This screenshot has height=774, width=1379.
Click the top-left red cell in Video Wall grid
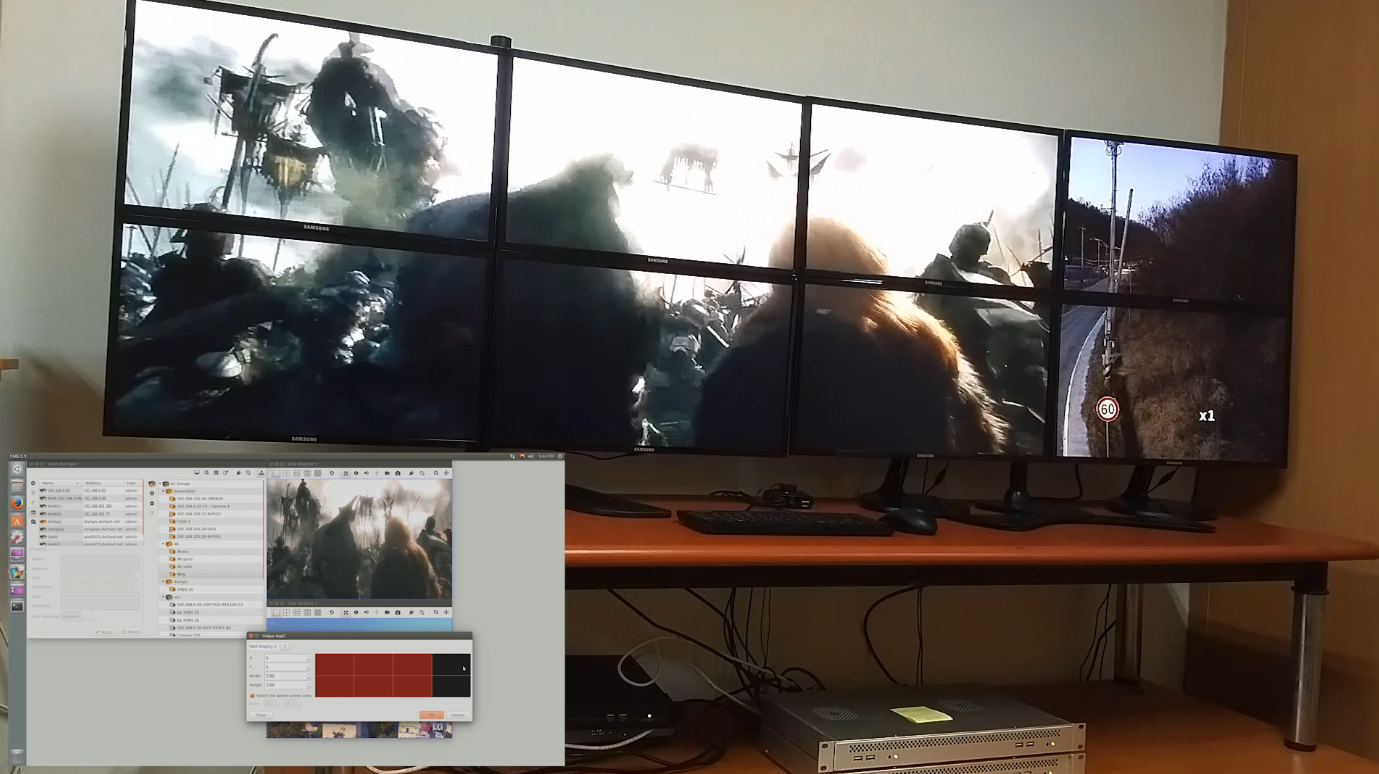(x=334, y=664)
